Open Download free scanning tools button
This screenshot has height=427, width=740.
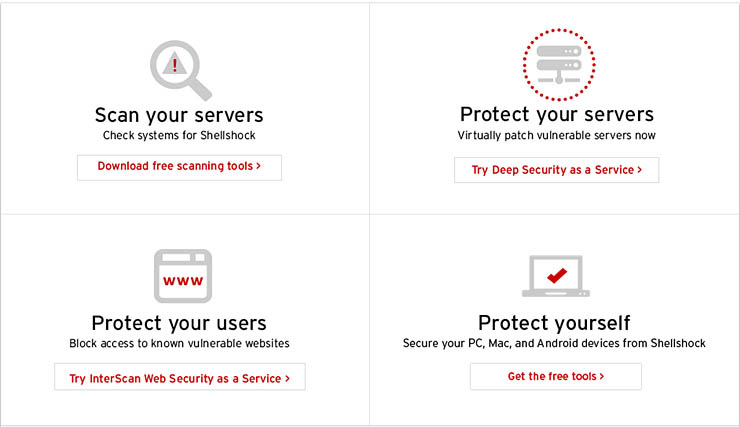point(179,167)
